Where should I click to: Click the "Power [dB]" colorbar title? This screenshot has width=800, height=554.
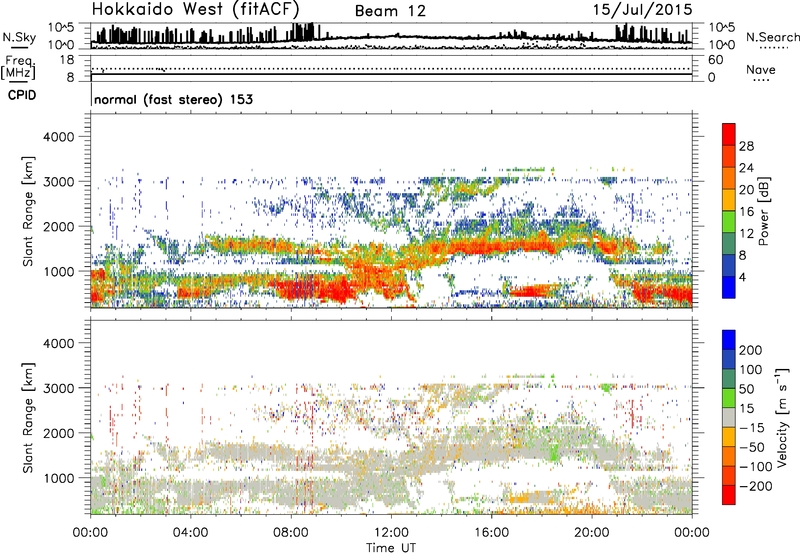tap(763, 211)
